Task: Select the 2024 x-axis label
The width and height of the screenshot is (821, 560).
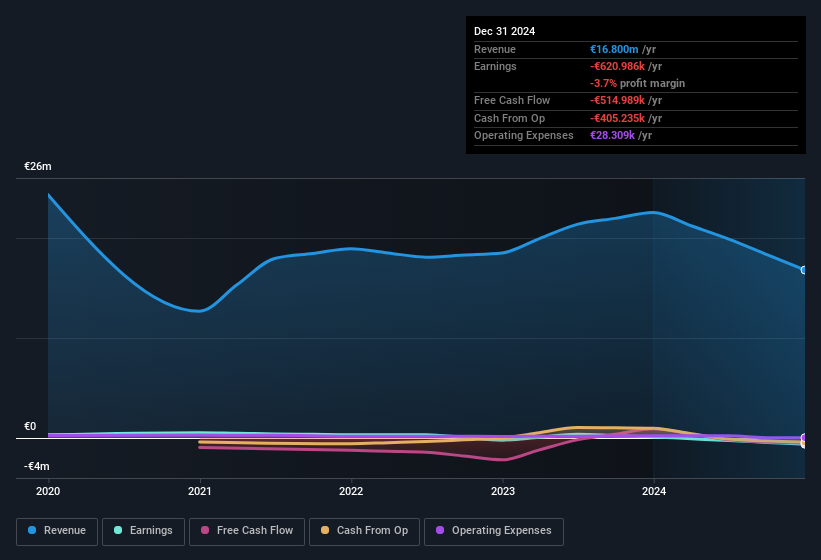Action: [654, 491]
